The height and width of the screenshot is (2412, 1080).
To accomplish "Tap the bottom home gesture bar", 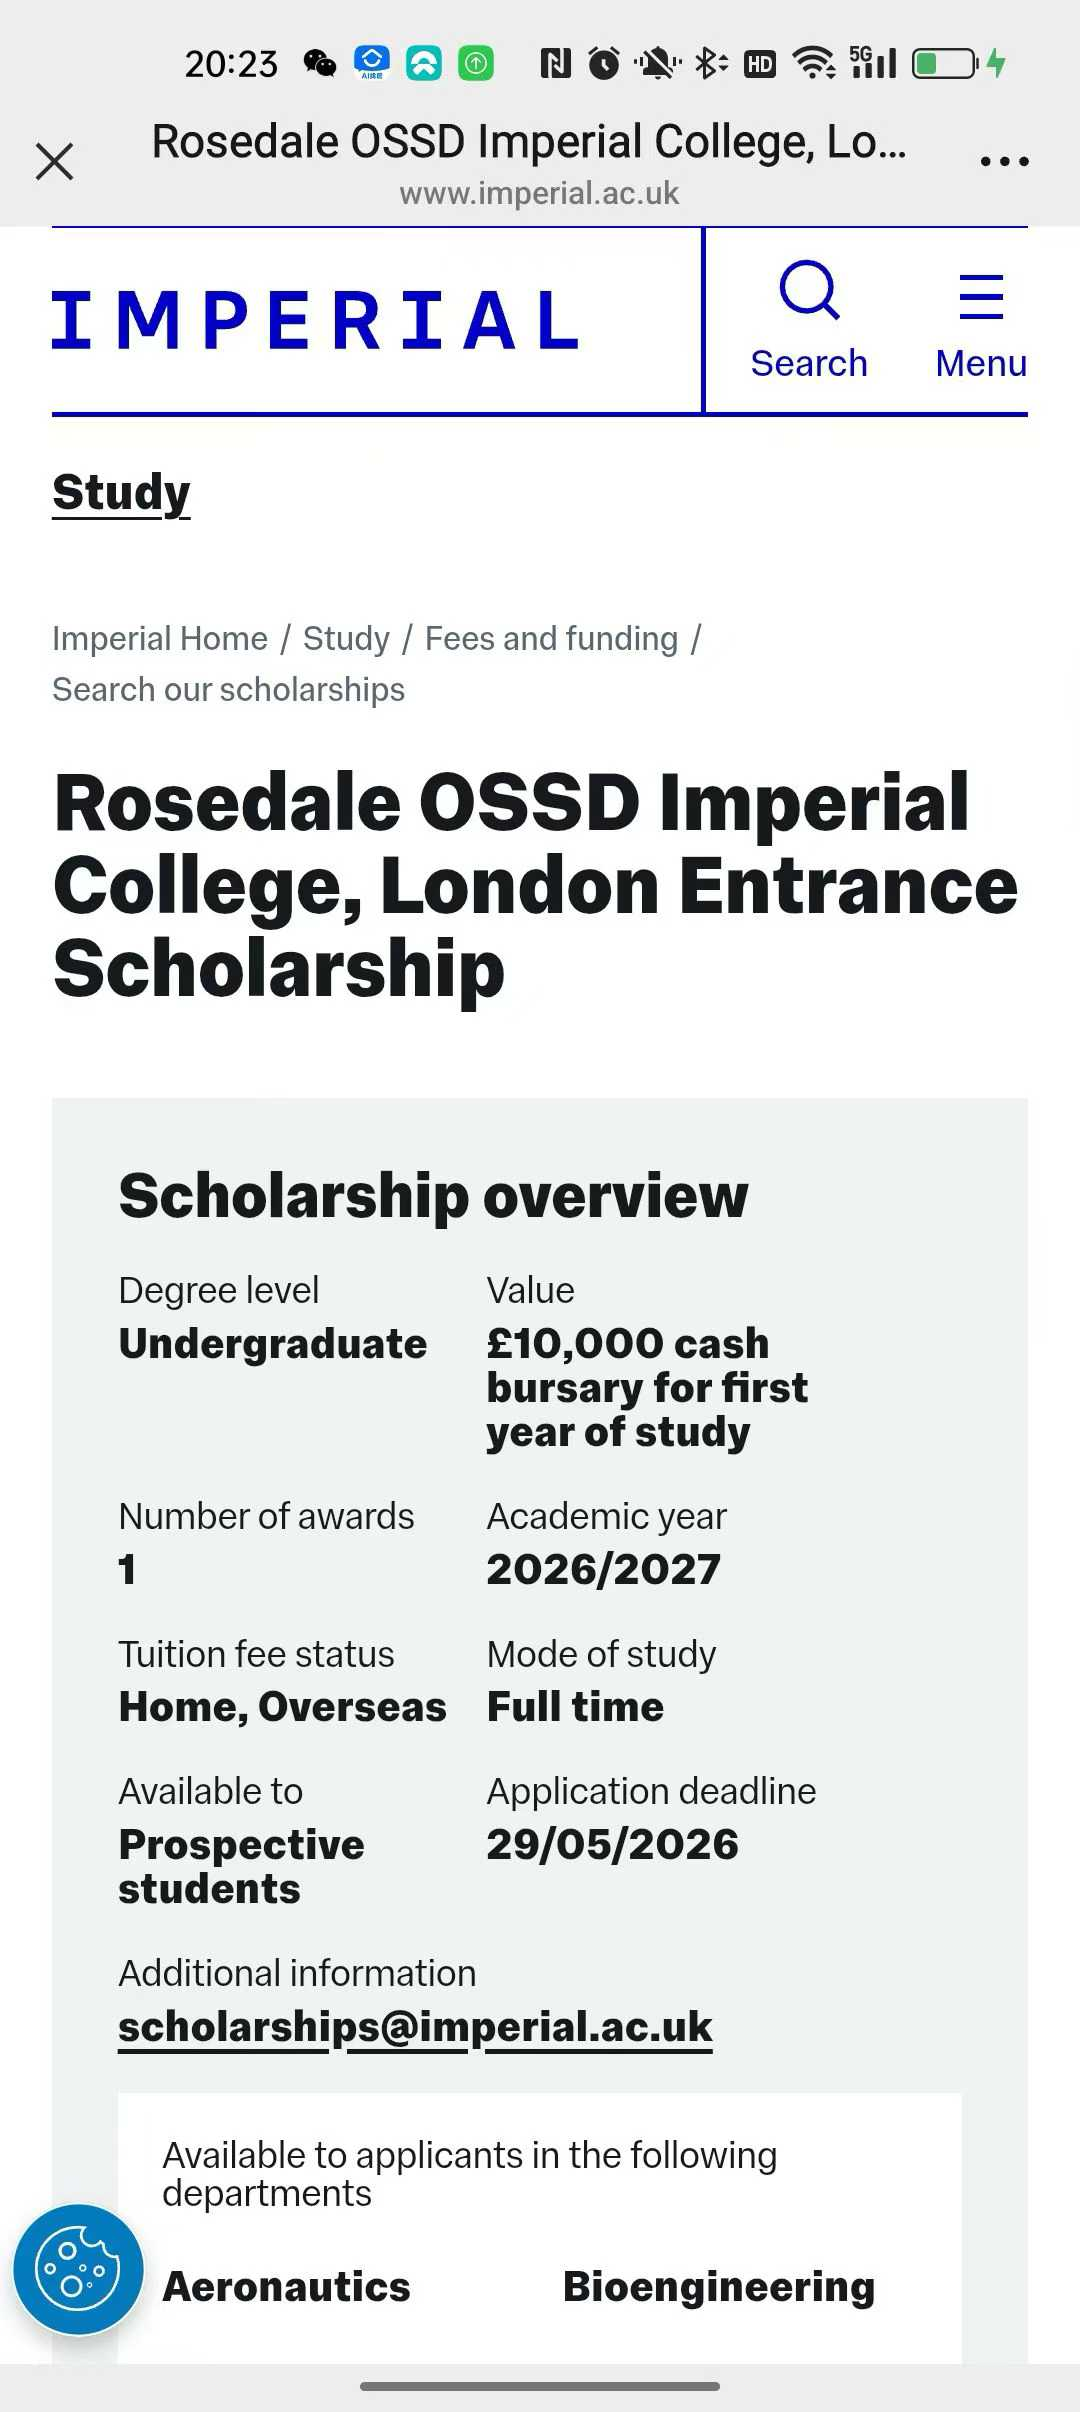I will (x=540, y=2386).
